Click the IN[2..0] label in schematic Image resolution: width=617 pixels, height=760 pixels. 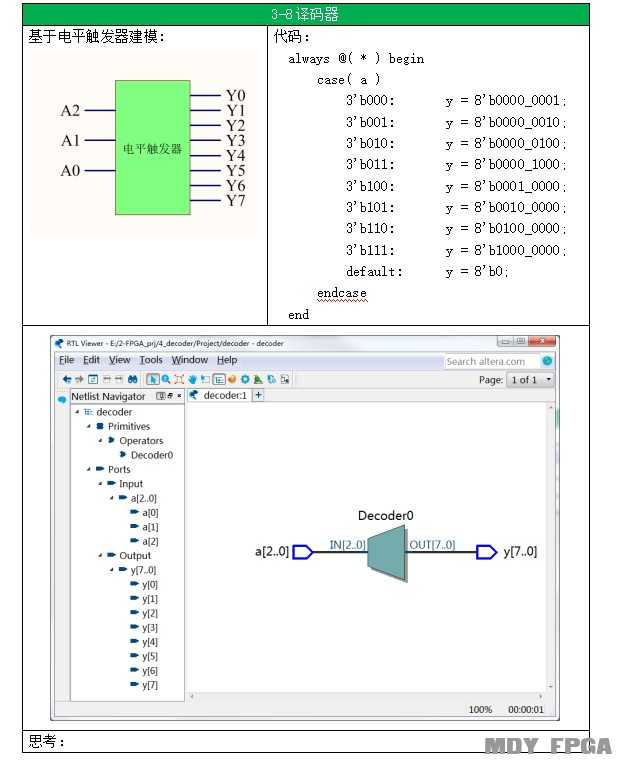pyautogui.click(x=347, y=545)
